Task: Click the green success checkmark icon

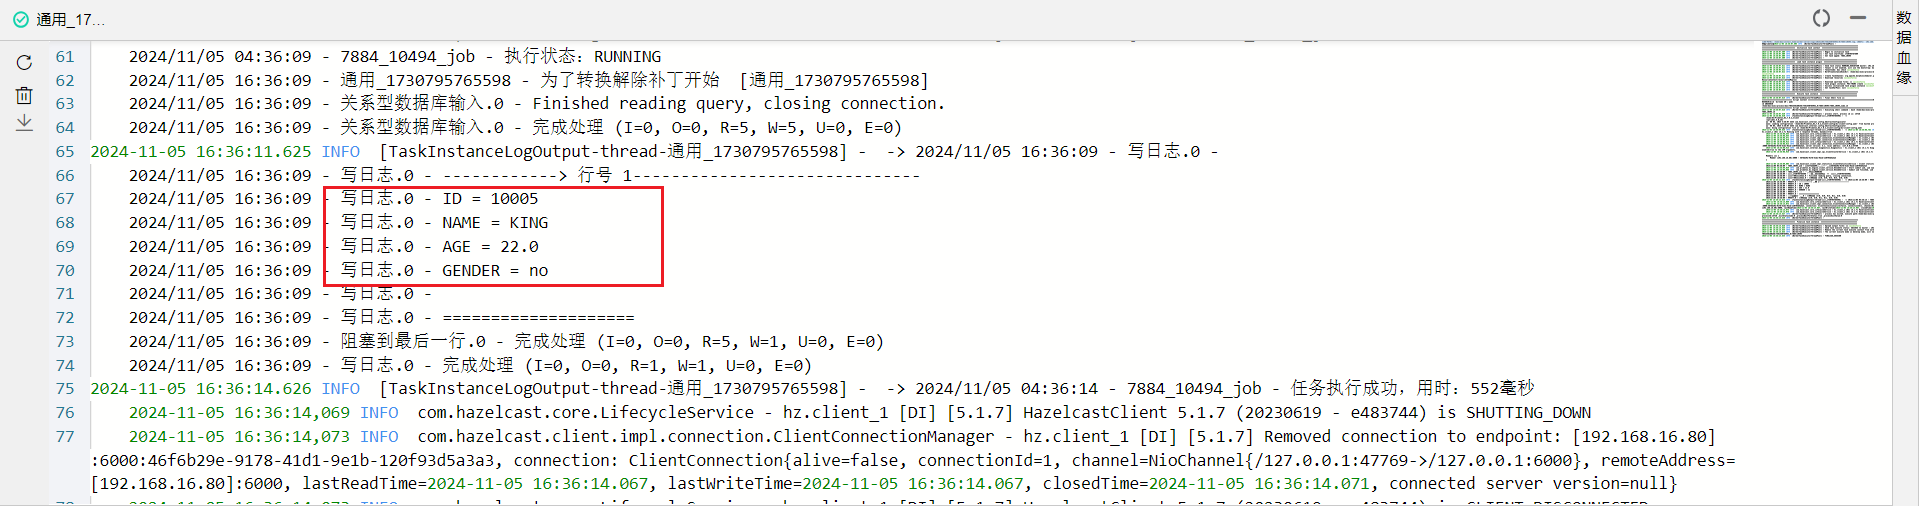Action: coord(20,19)
